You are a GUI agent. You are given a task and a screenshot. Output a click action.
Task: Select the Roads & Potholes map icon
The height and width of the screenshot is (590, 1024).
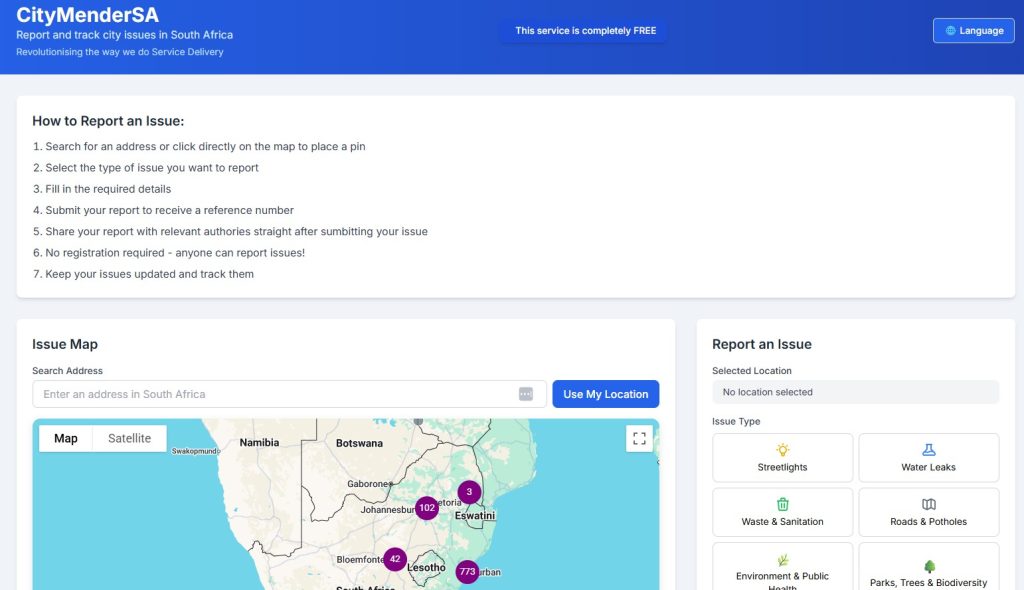pos(928,504)
